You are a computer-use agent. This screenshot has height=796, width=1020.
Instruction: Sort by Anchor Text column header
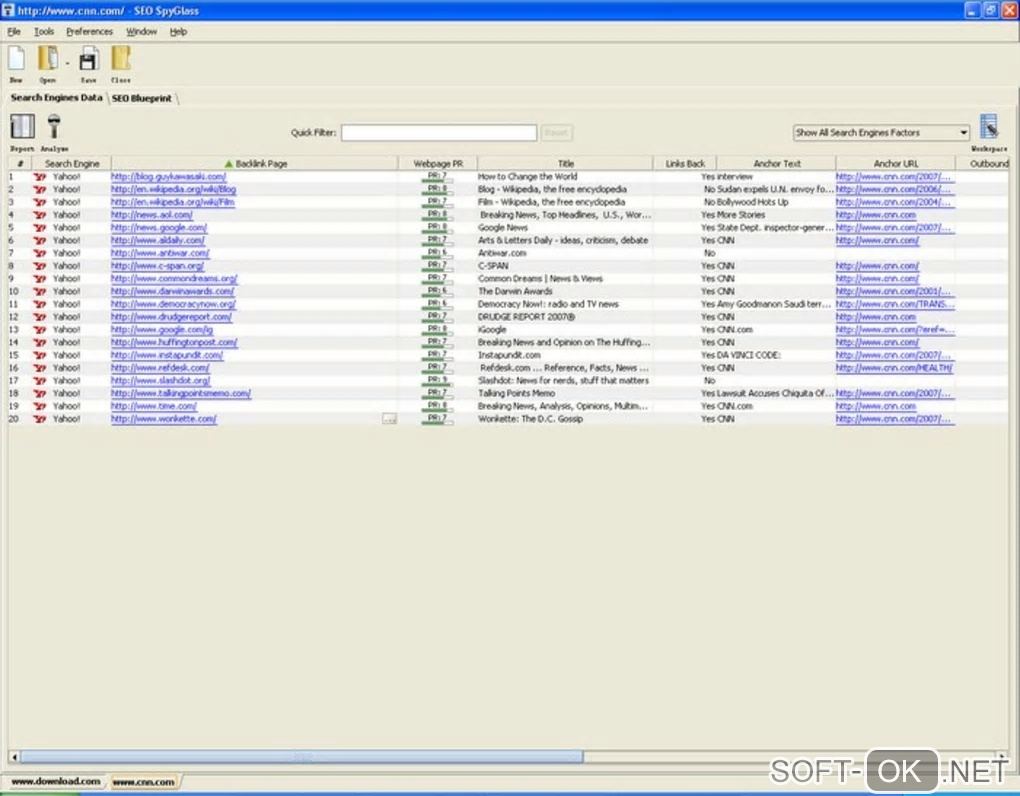[x=777, y=164]
